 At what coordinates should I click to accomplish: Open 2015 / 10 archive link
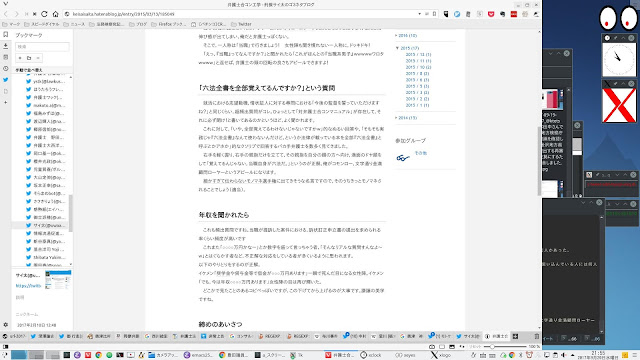click(418, 67)
